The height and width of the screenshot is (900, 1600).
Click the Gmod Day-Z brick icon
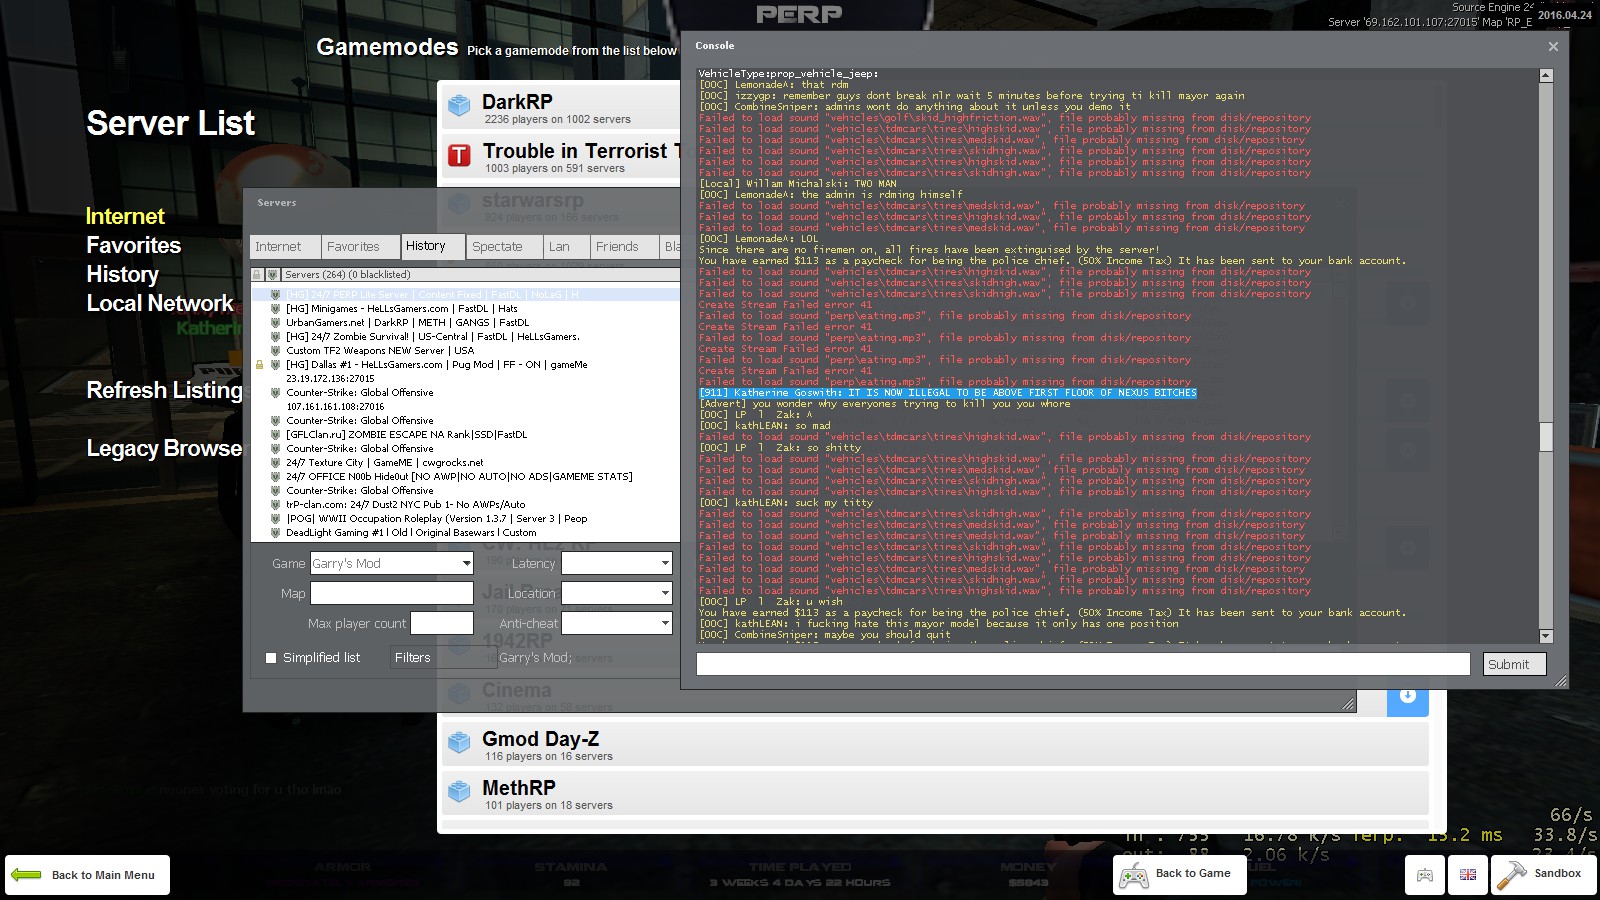[x=459, y=742]
